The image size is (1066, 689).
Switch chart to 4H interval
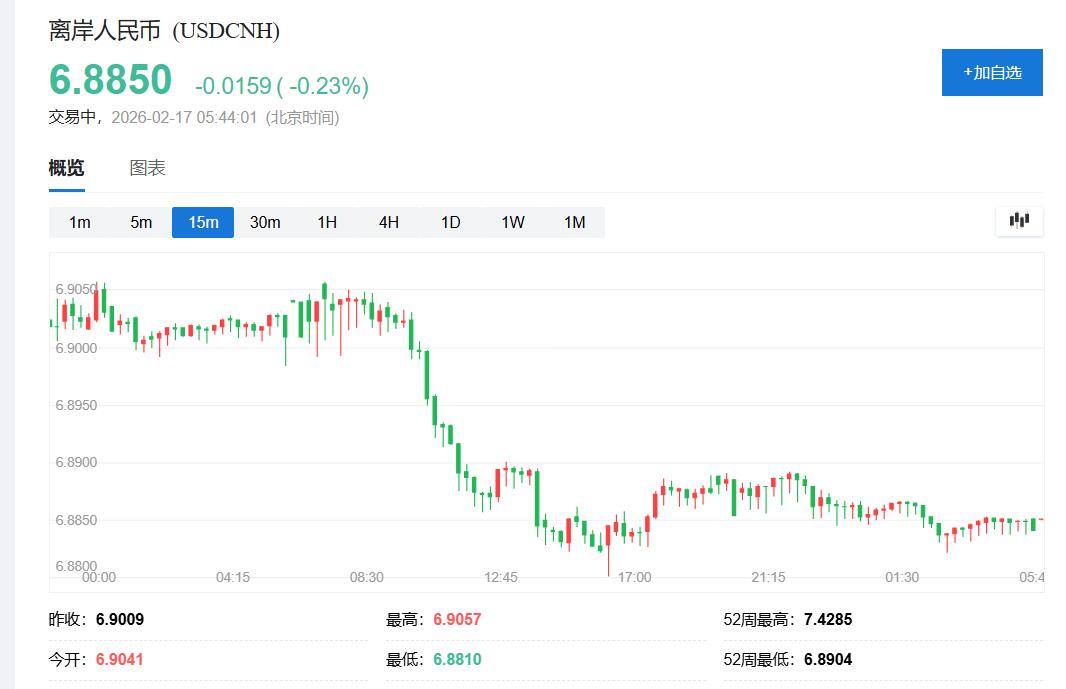(389, 222)
